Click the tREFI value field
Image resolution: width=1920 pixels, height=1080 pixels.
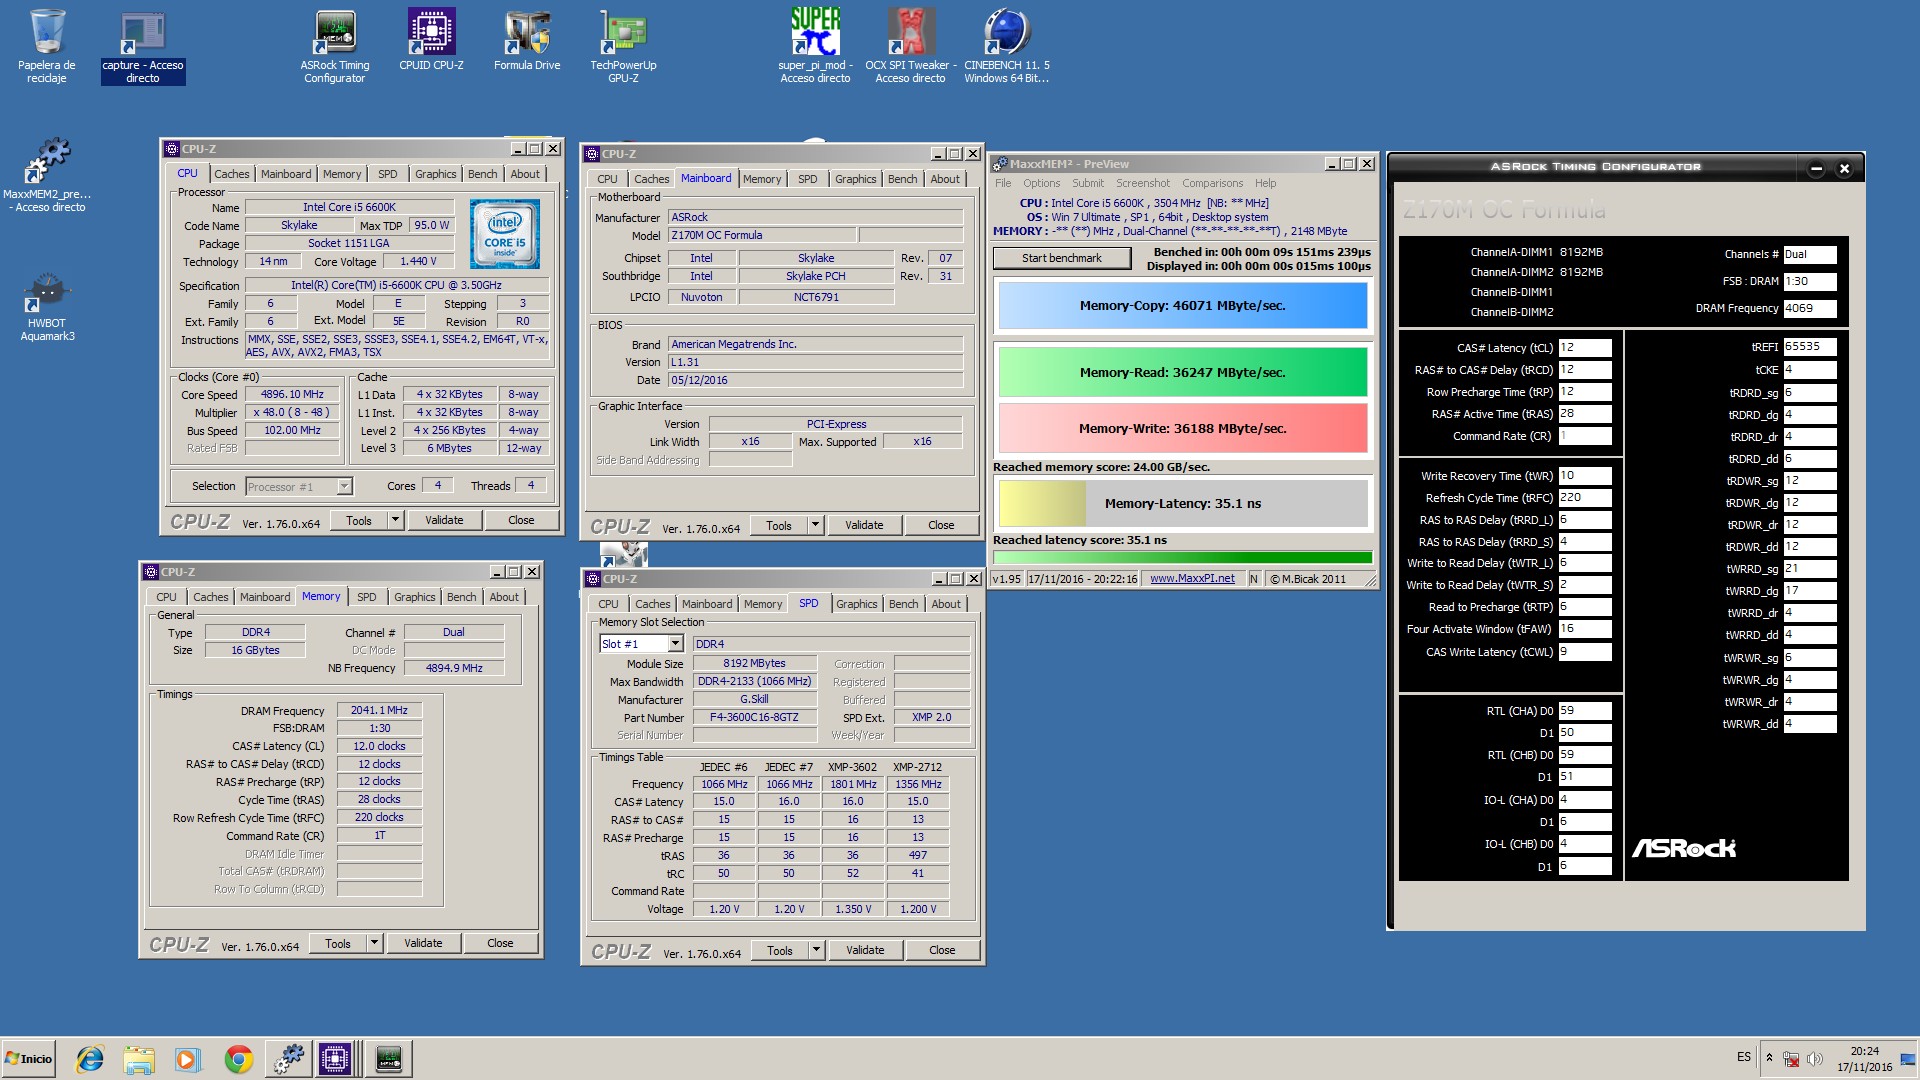(1810, 347)
